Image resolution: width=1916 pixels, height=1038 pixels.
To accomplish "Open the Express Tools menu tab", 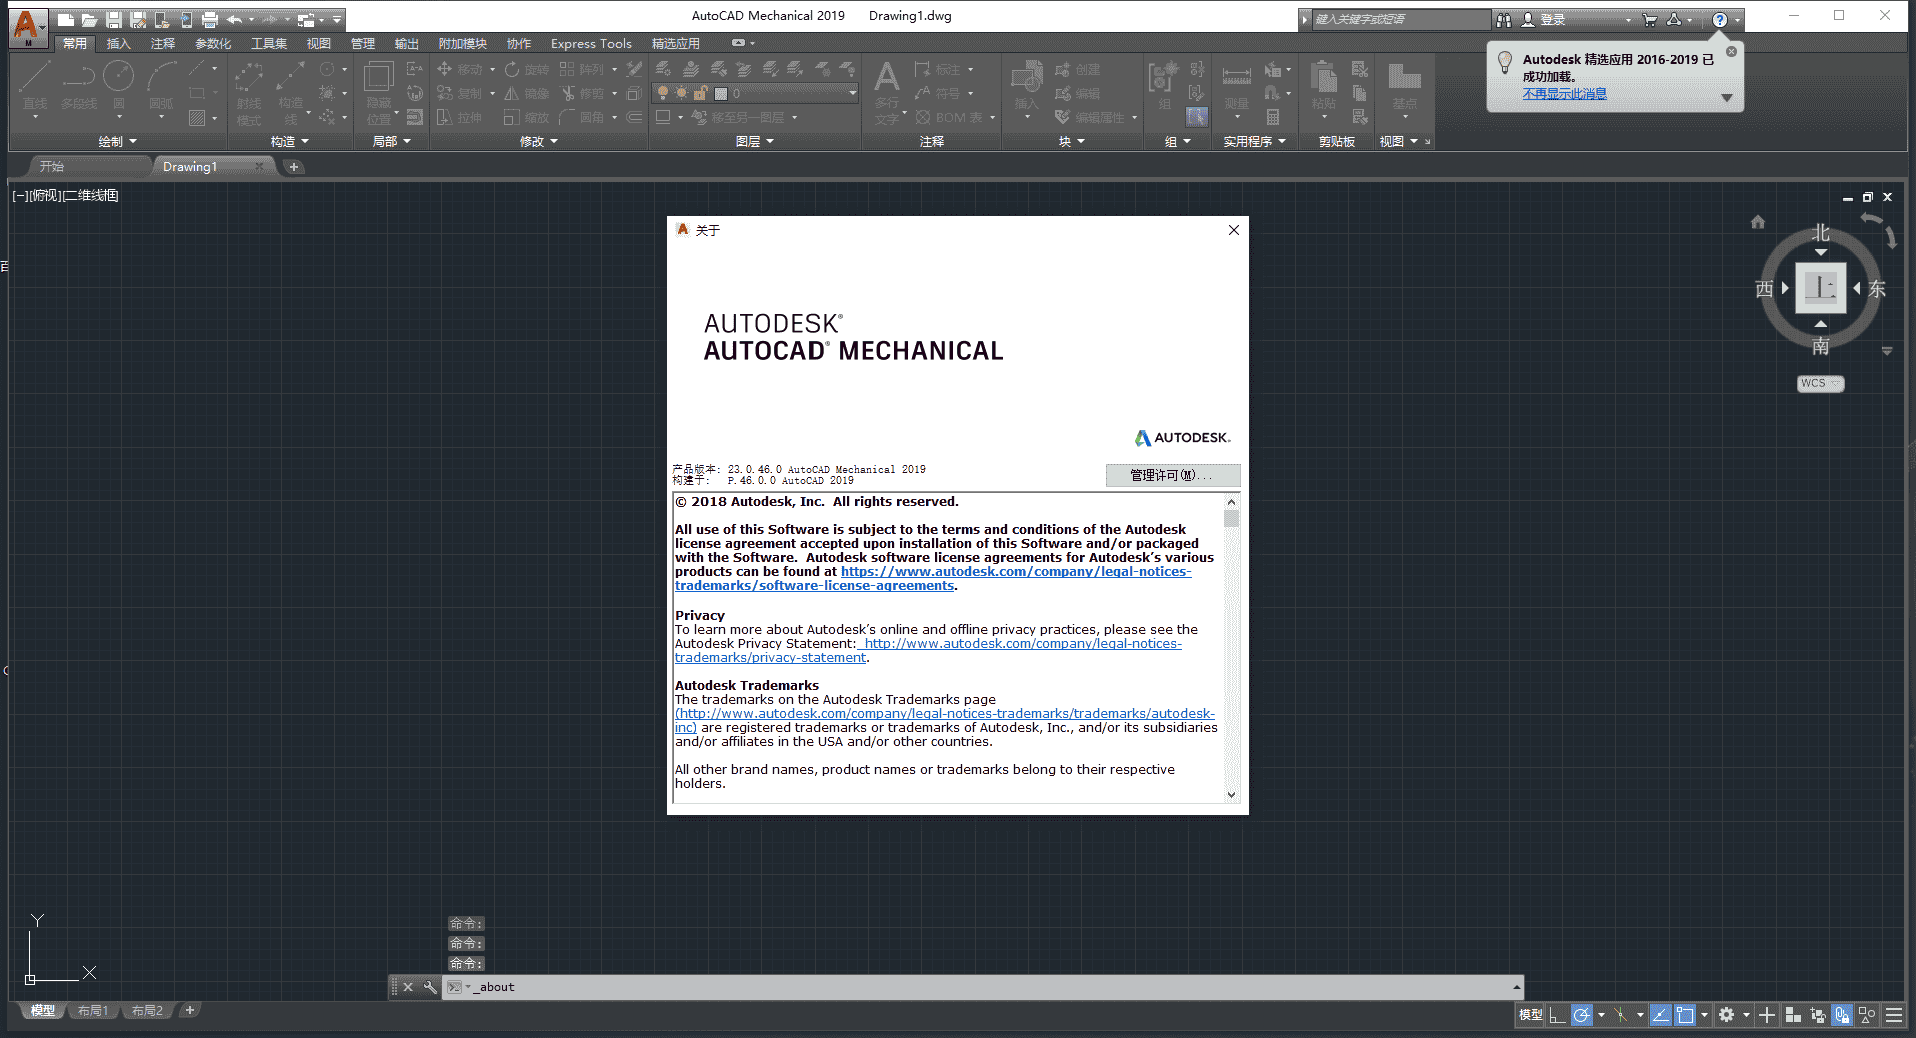I will click(590, 43).
